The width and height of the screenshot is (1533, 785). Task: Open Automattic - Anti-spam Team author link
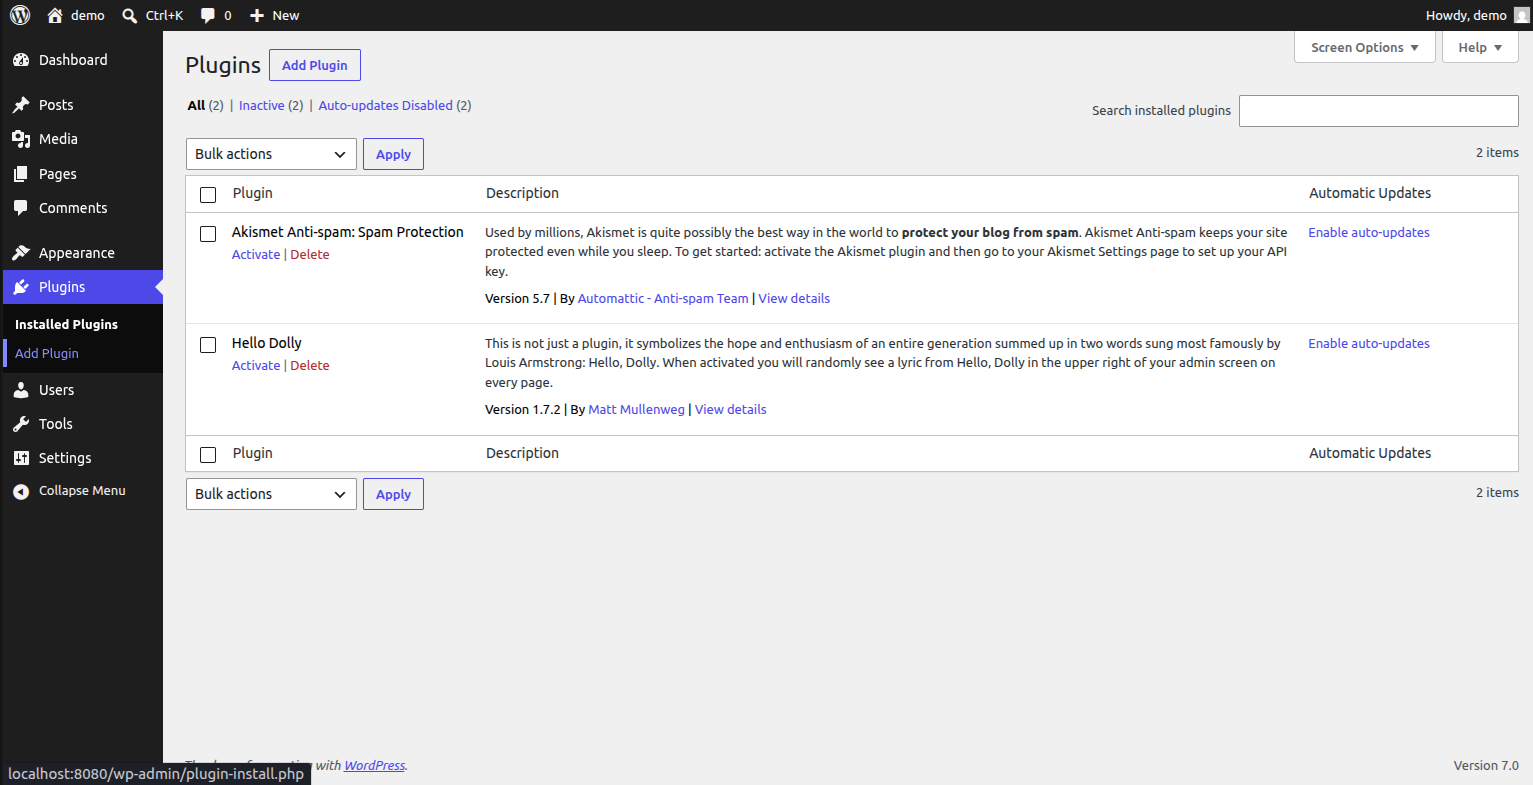[x=663, y=298]
